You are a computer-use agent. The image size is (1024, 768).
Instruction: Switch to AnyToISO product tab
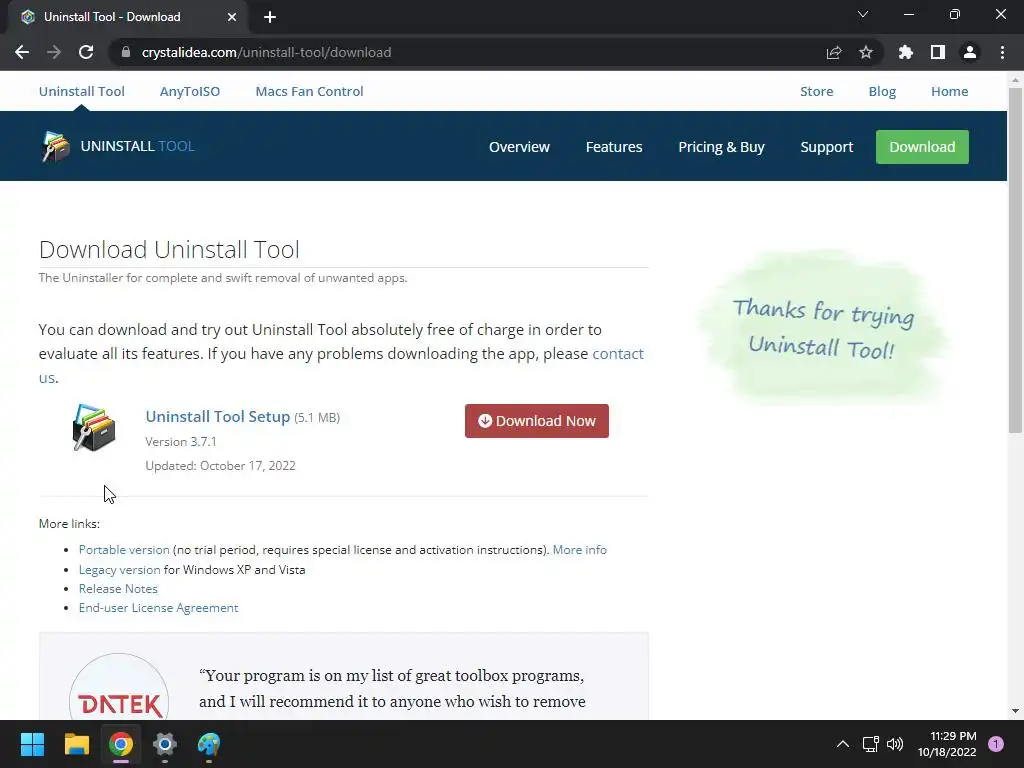190,91
